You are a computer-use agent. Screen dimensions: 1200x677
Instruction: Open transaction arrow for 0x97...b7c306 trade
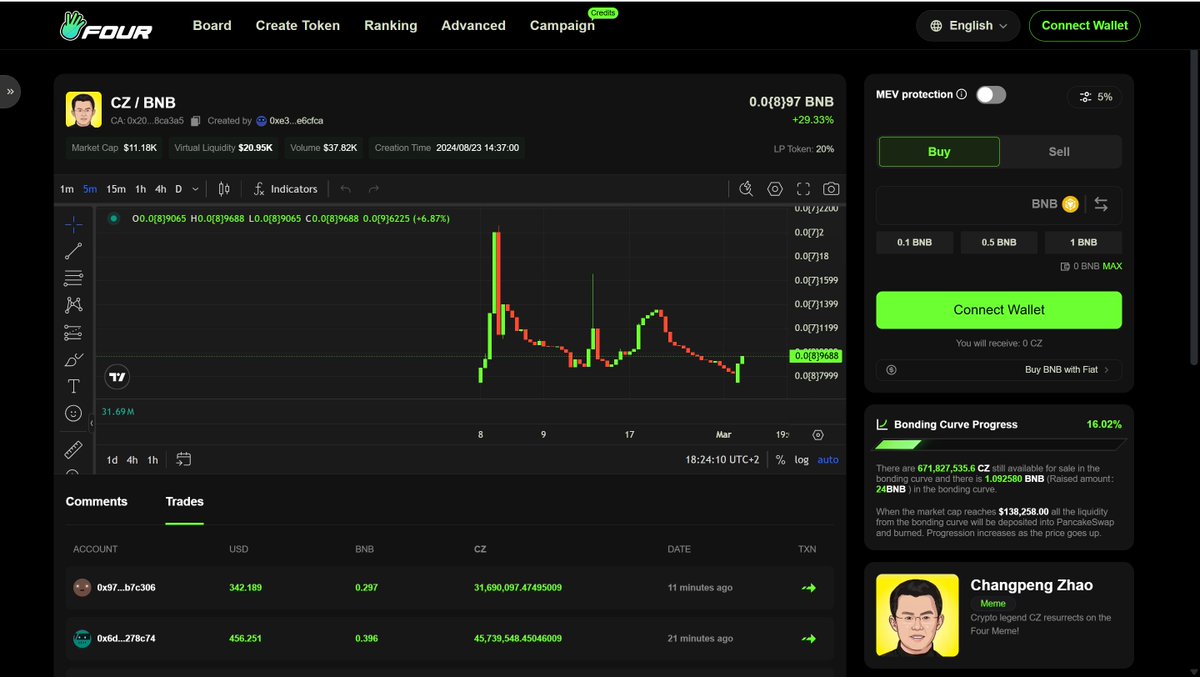[x=809, y=588]
